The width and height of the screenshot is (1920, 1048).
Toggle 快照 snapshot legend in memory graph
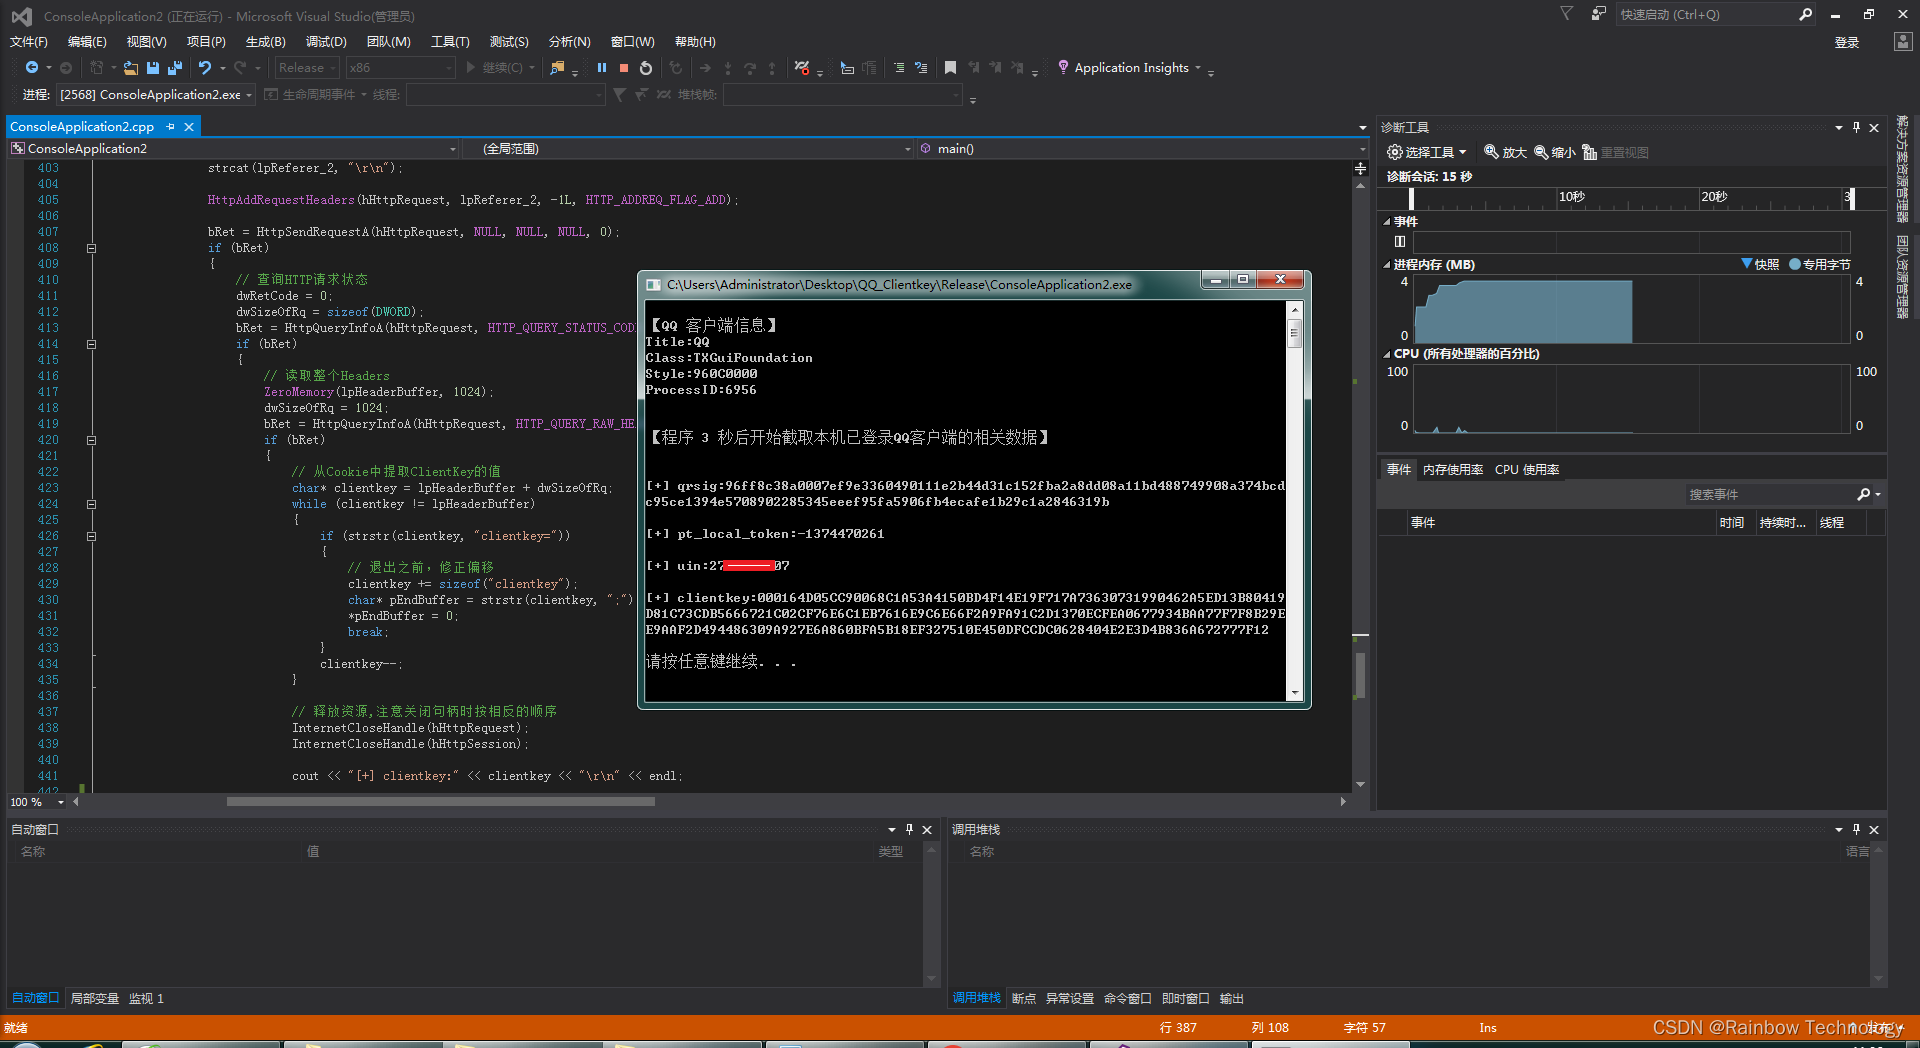(x=1760, y=264)
